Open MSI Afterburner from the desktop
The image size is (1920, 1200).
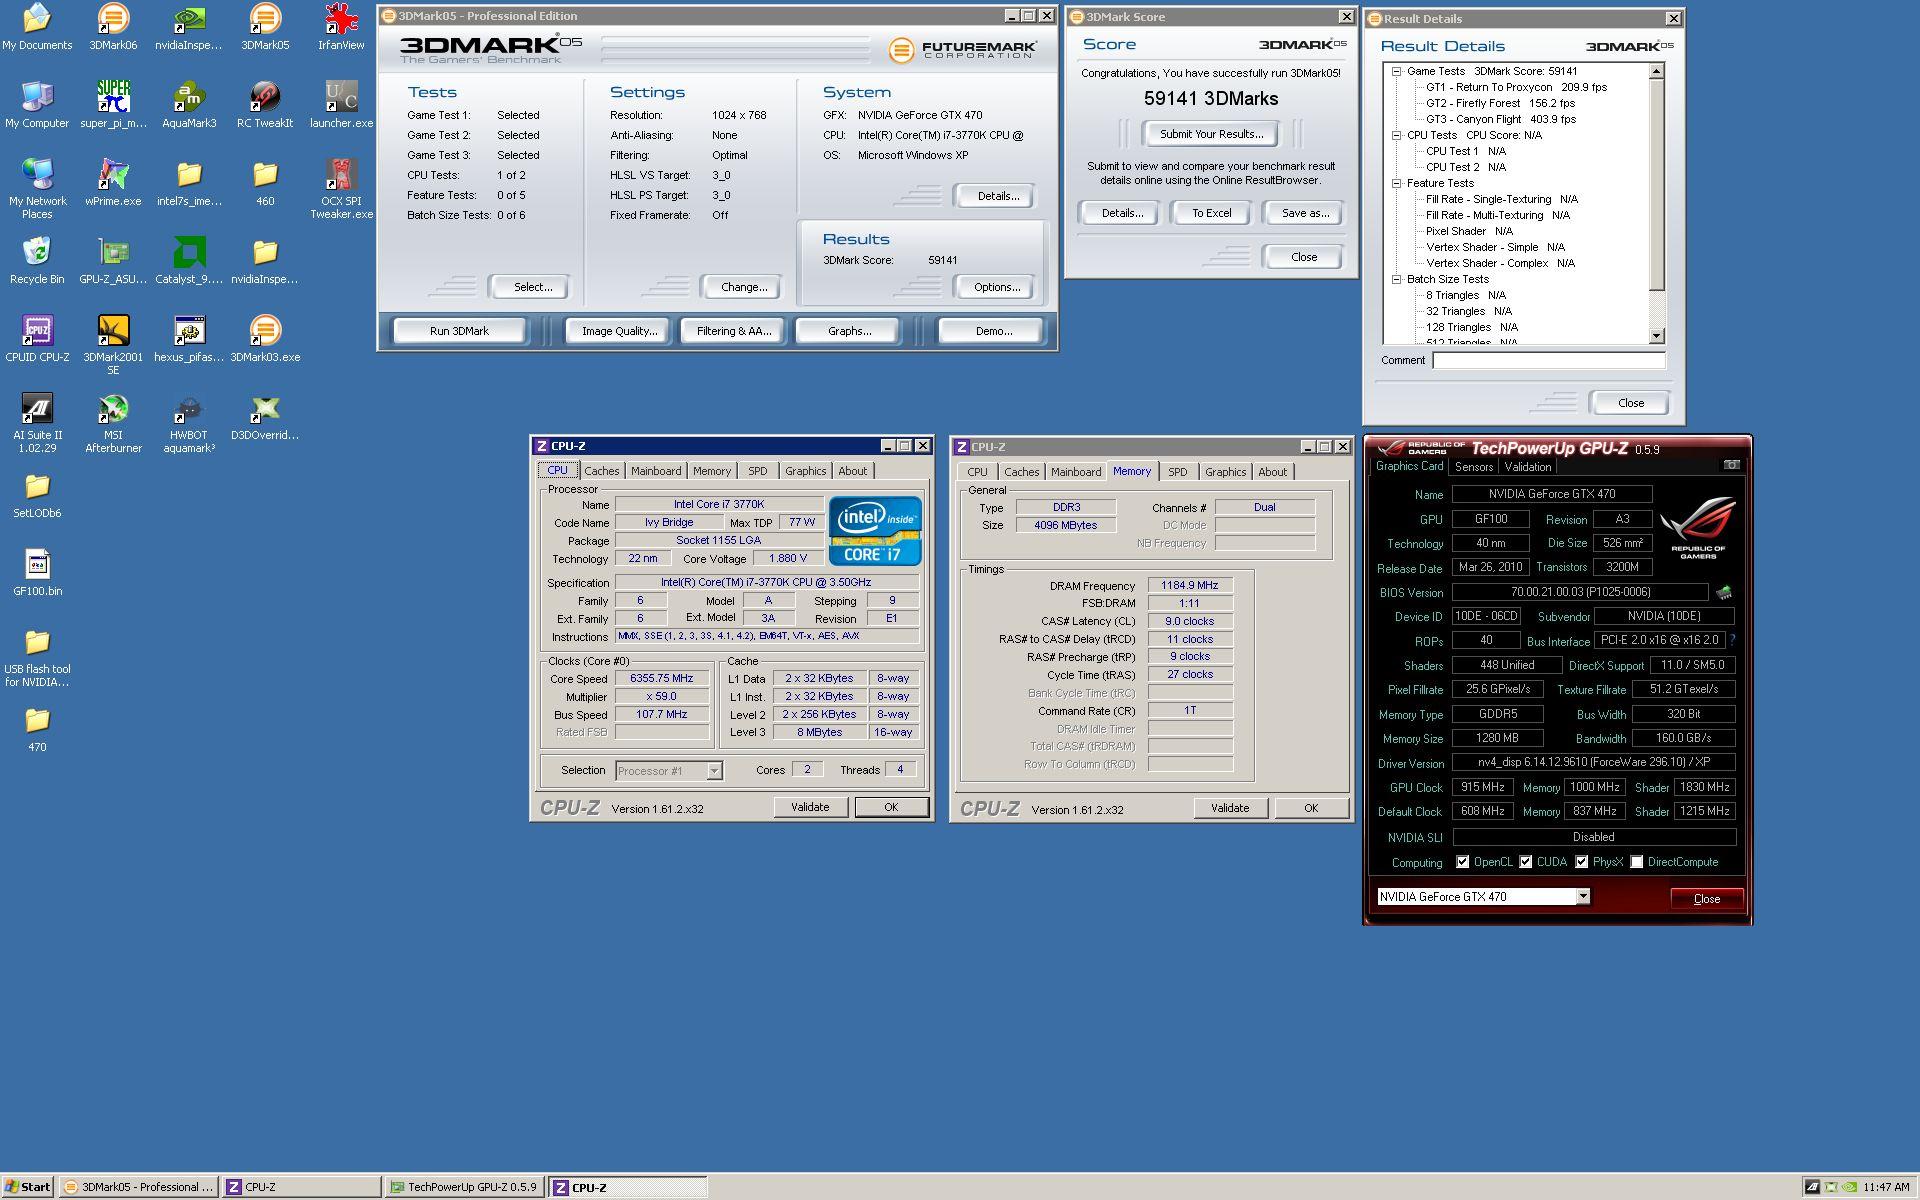(113, 423)
